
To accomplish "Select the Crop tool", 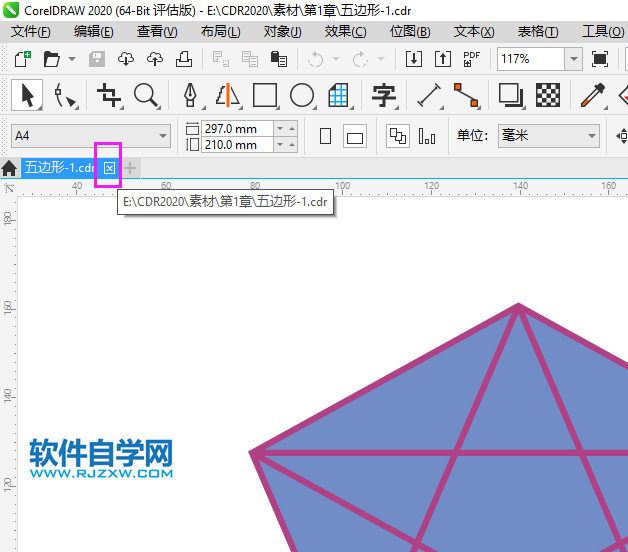I will click(109, 95).
